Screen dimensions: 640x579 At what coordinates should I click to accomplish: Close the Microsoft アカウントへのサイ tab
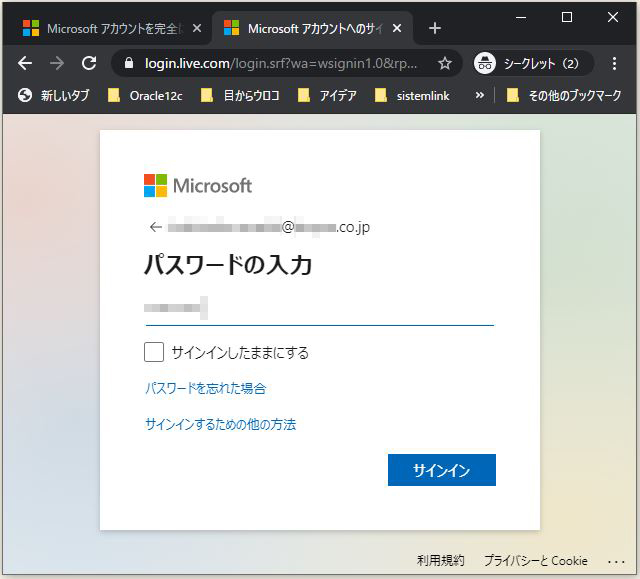[x=397, y=28]
